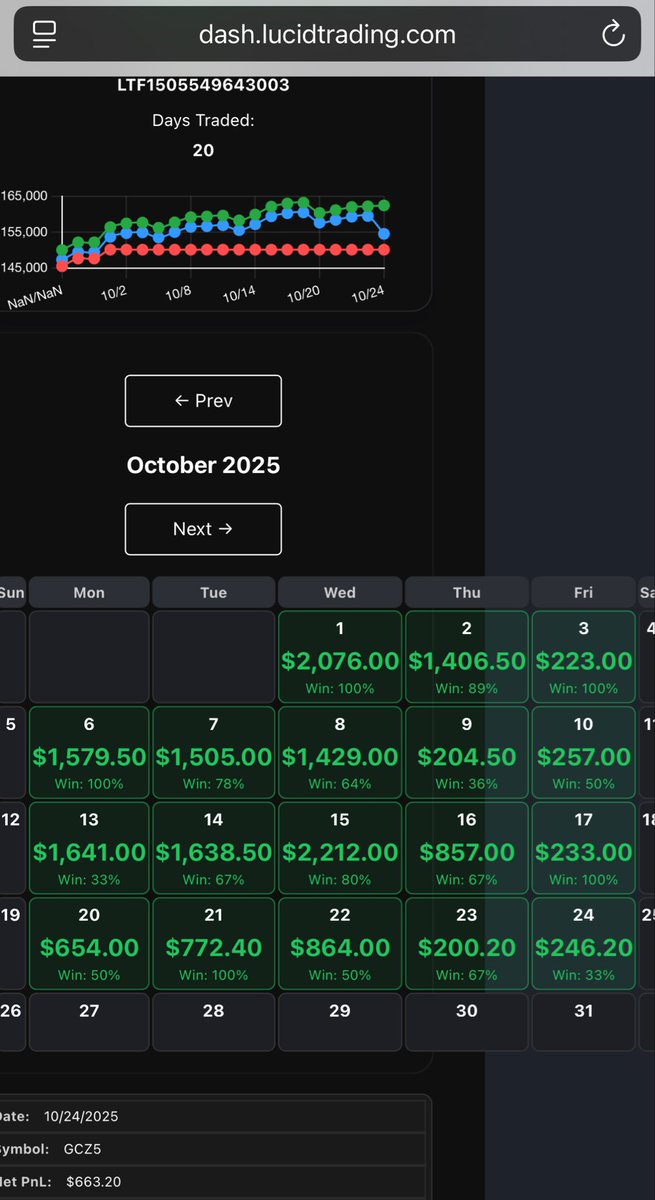View October 21 cell with $772.40
Image resolution: width=655 pixels, height=1200 pixels.
[x=214, y=943]
